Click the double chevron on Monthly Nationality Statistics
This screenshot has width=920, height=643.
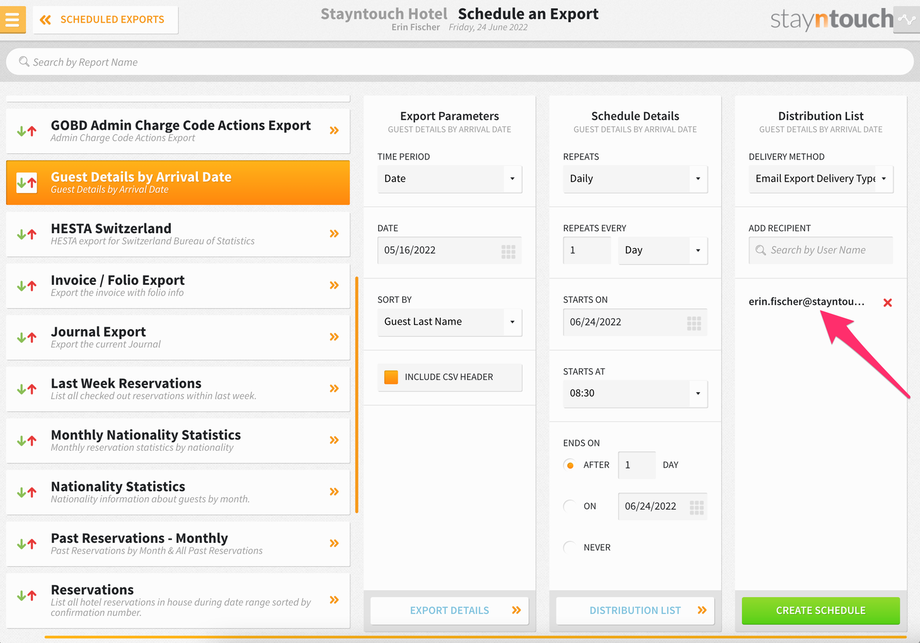point(334,440)
